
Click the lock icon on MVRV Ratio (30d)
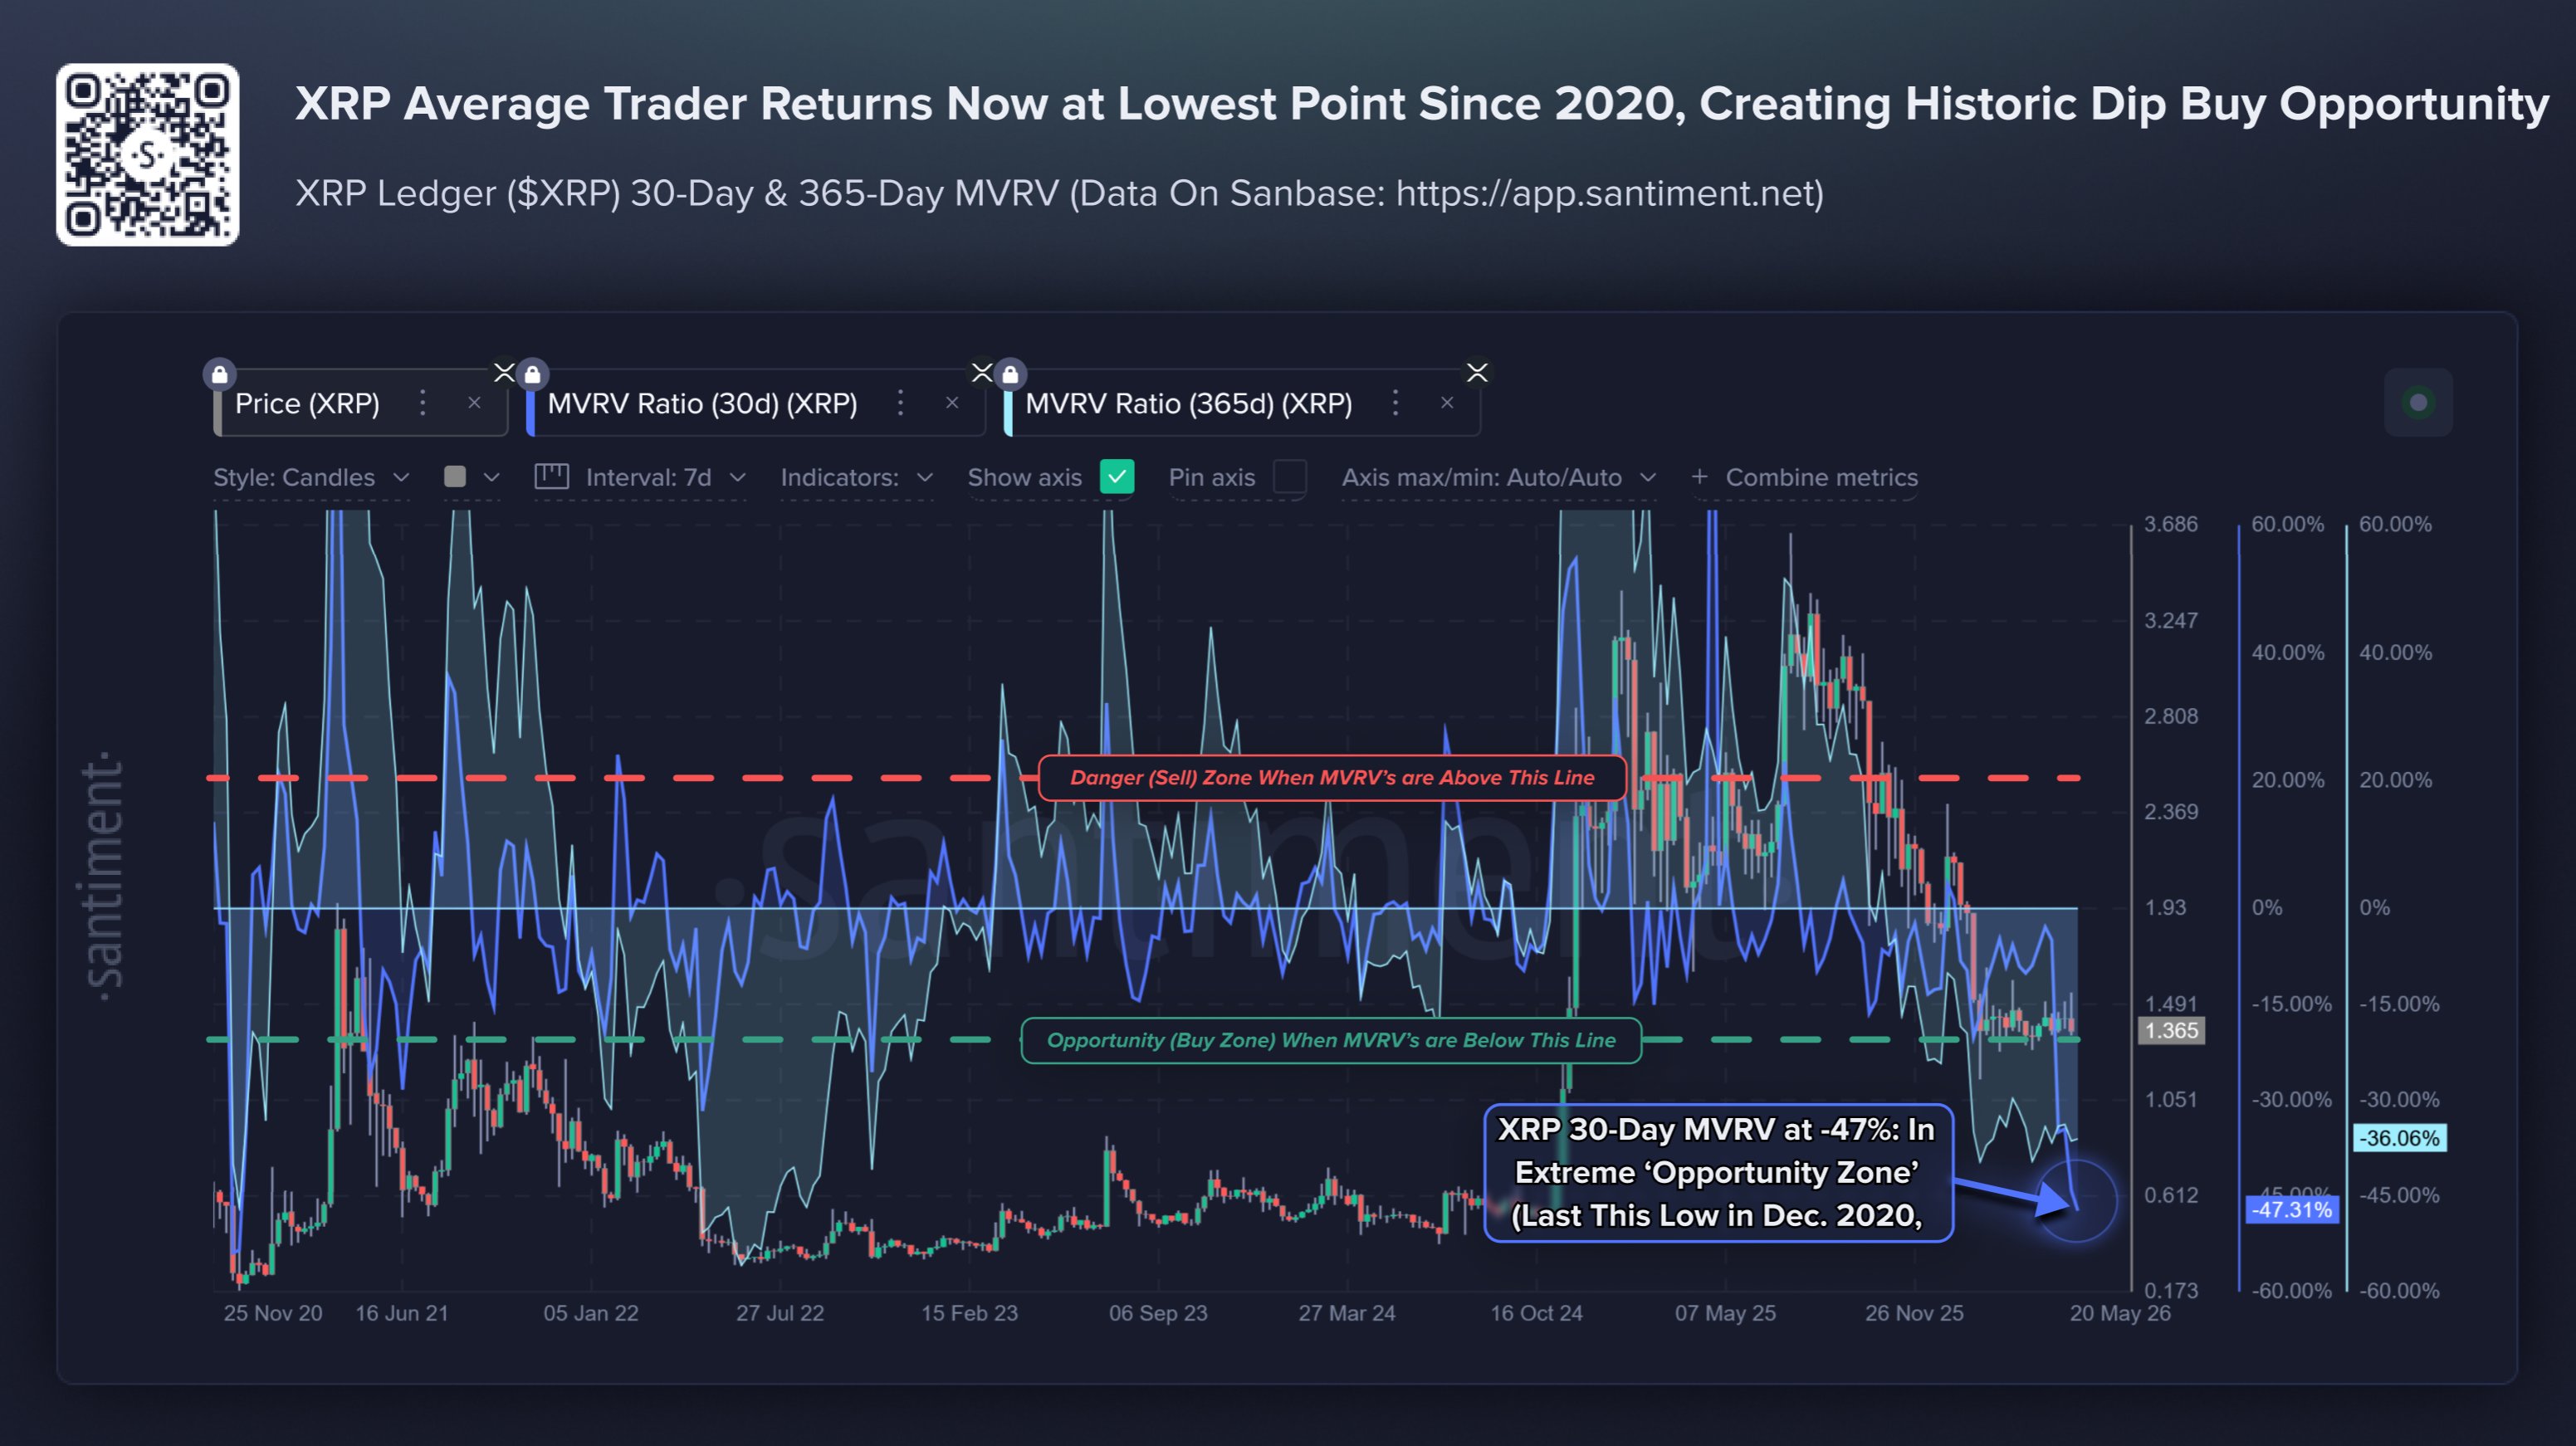coord(532,374)
